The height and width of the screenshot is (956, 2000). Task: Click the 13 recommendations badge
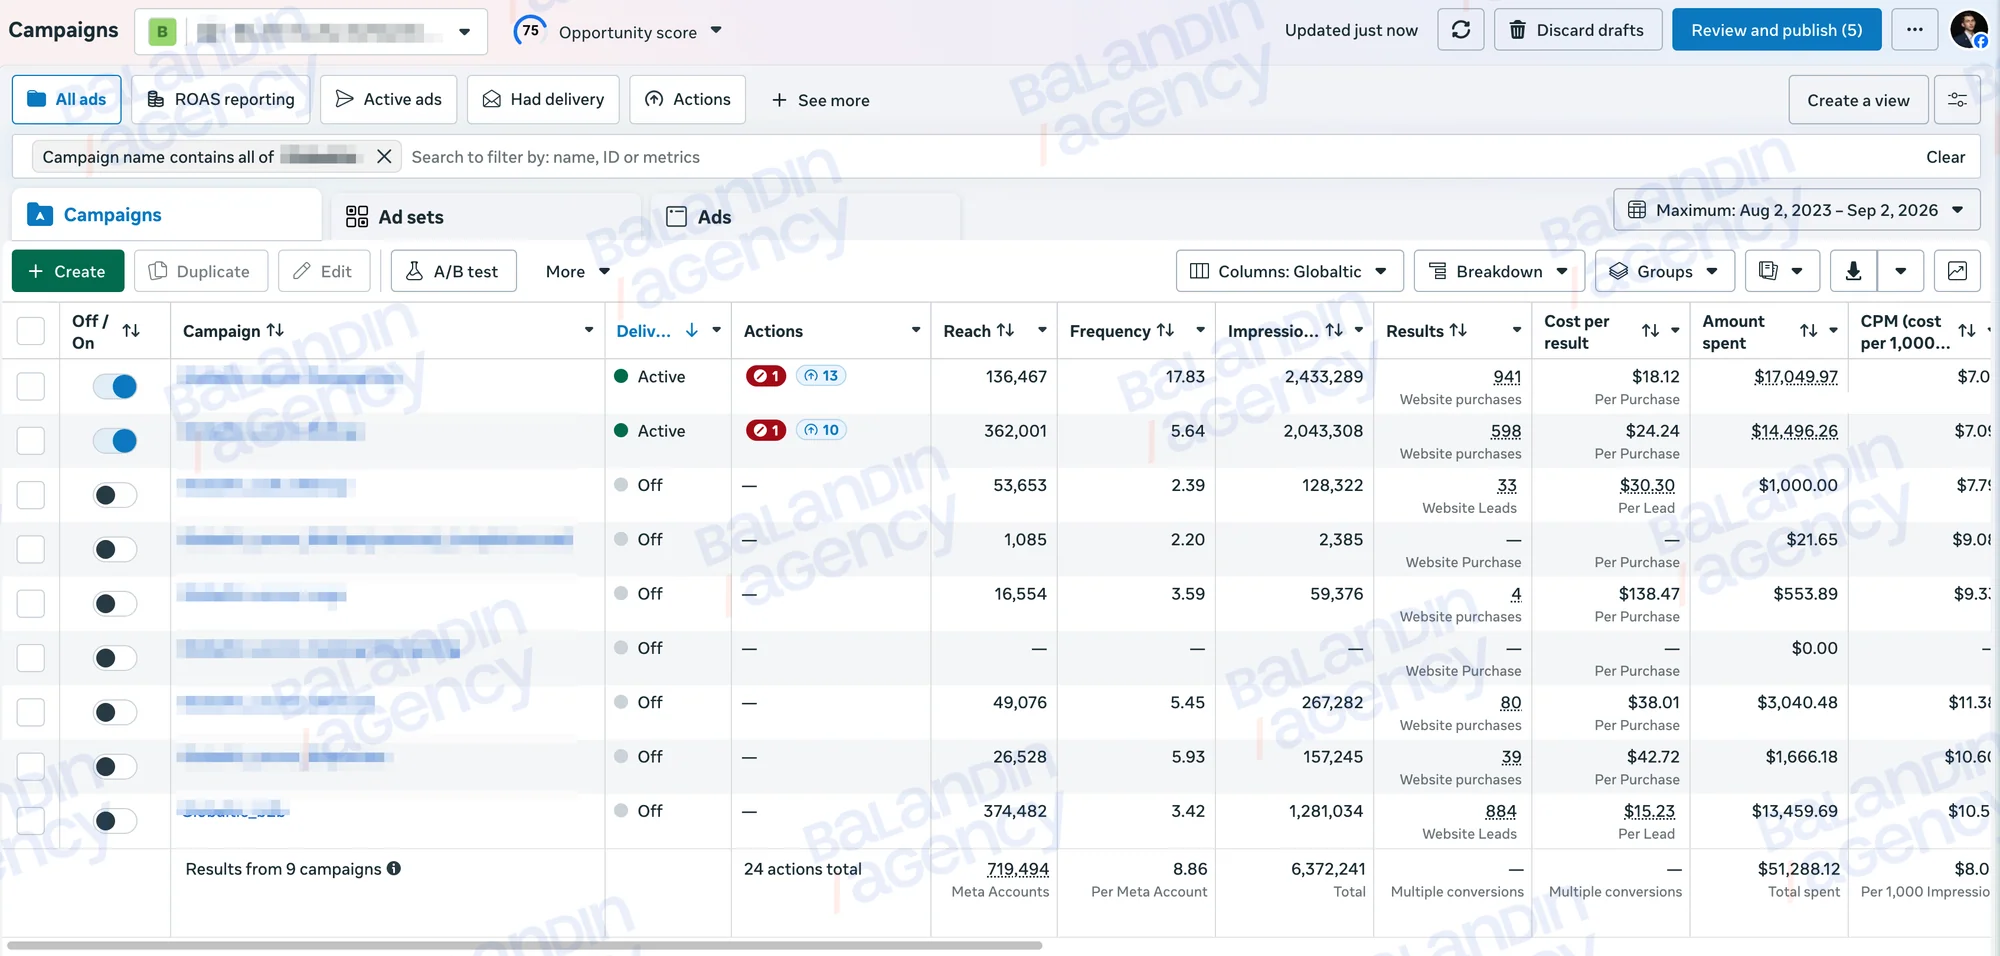(821, 376)
